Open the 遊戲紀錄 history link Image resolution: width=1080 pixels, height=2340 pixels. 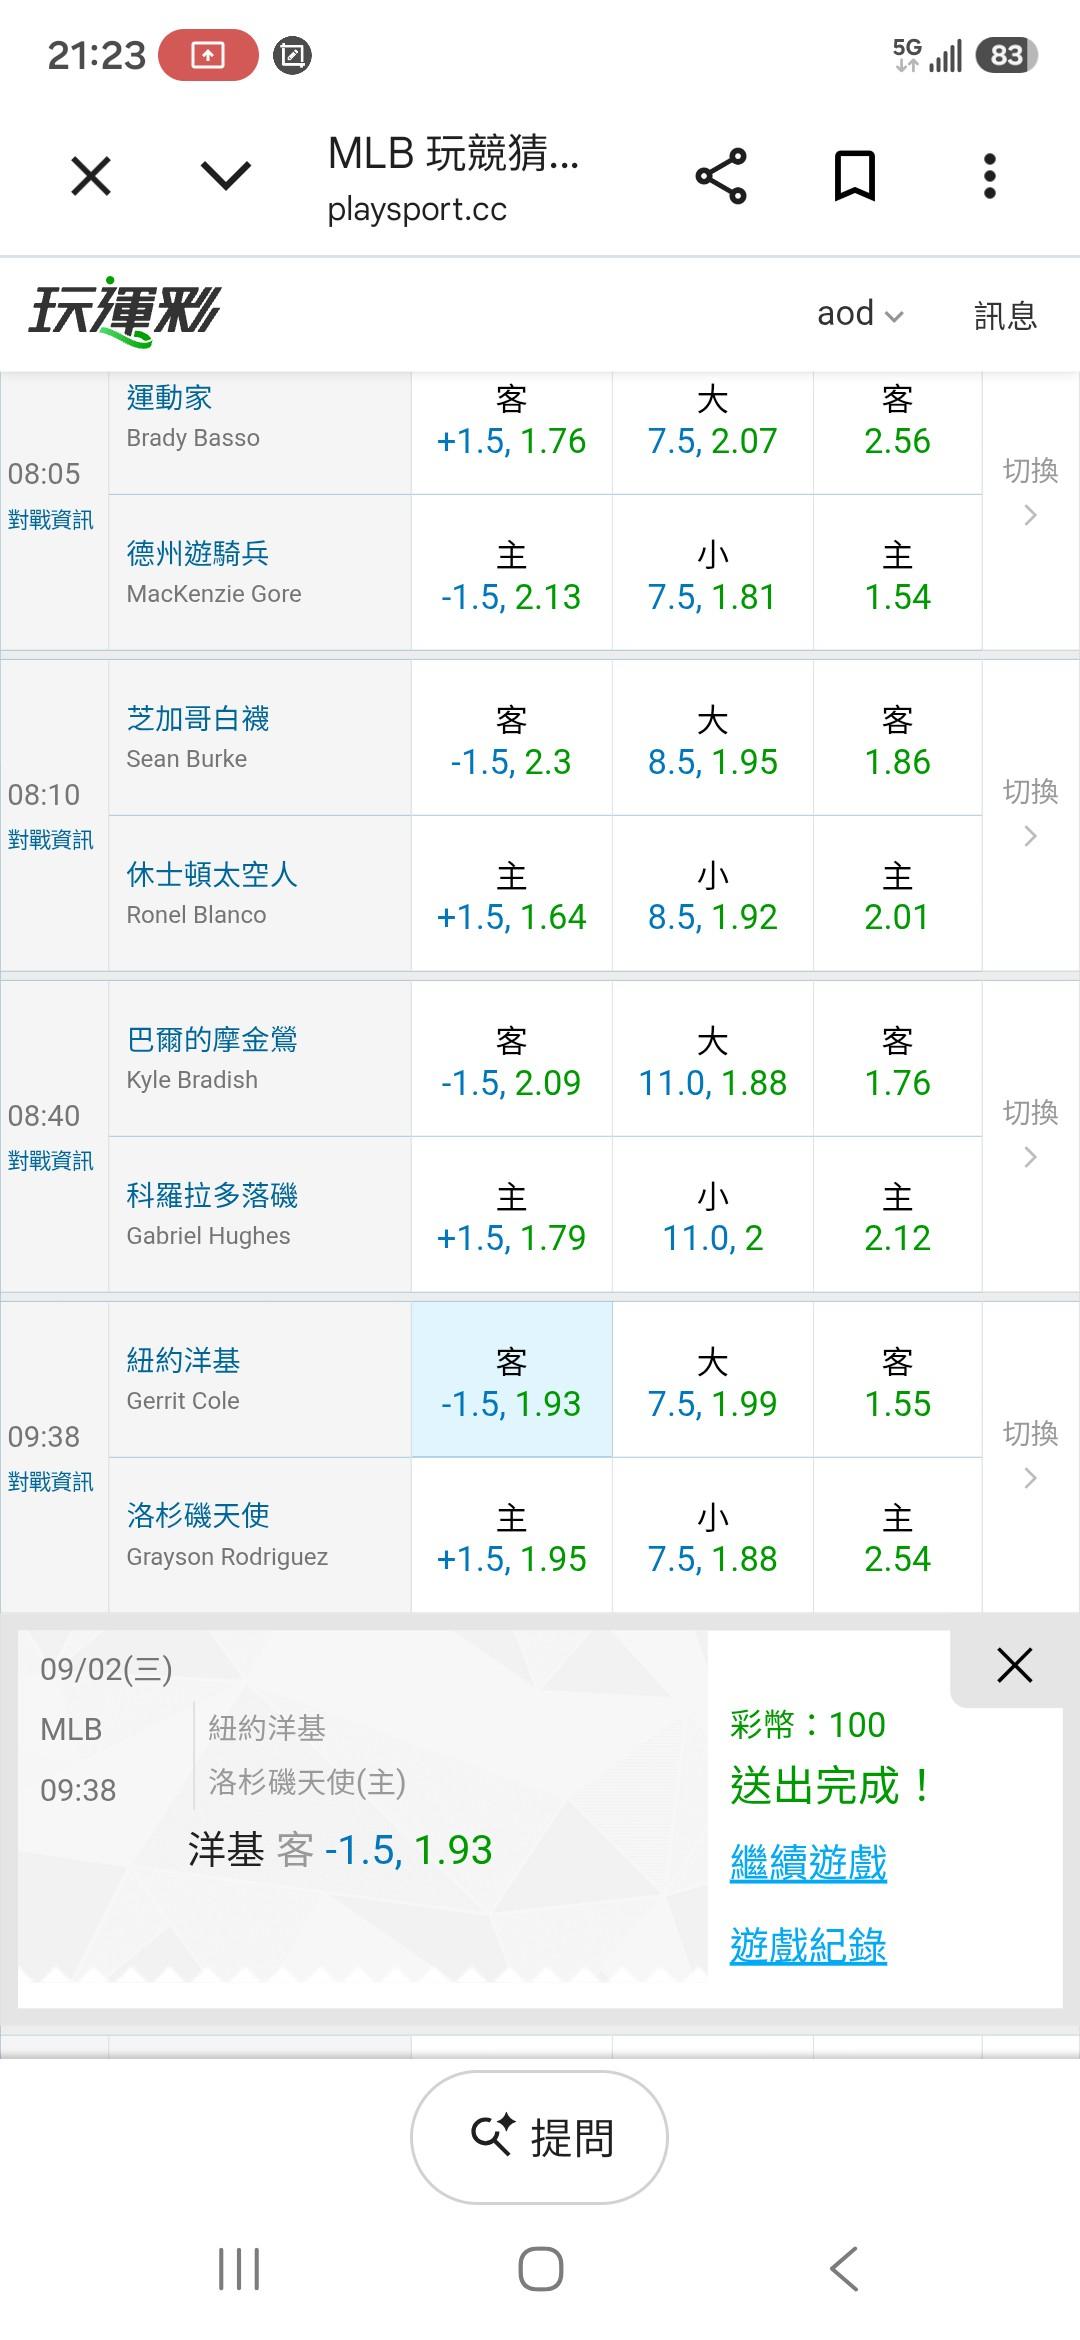point(808,1945)
